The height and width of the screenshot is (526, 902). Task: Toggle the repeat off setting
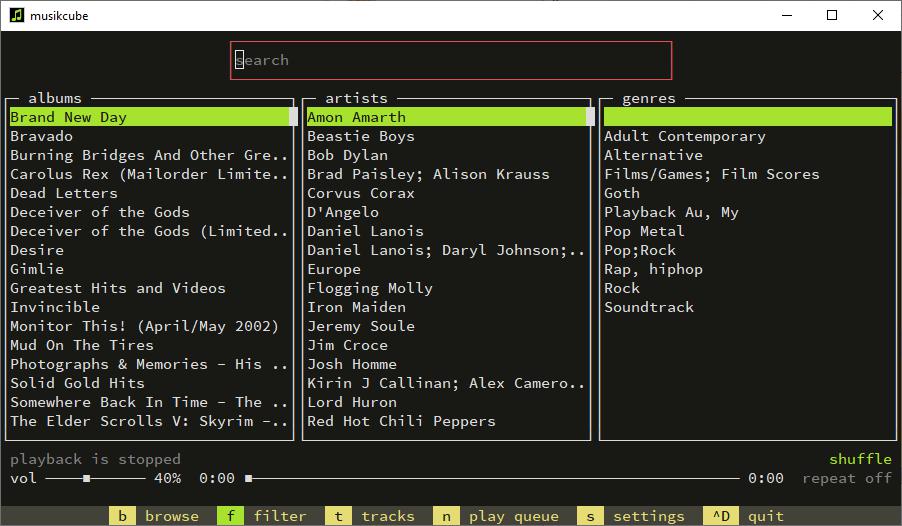847,478
